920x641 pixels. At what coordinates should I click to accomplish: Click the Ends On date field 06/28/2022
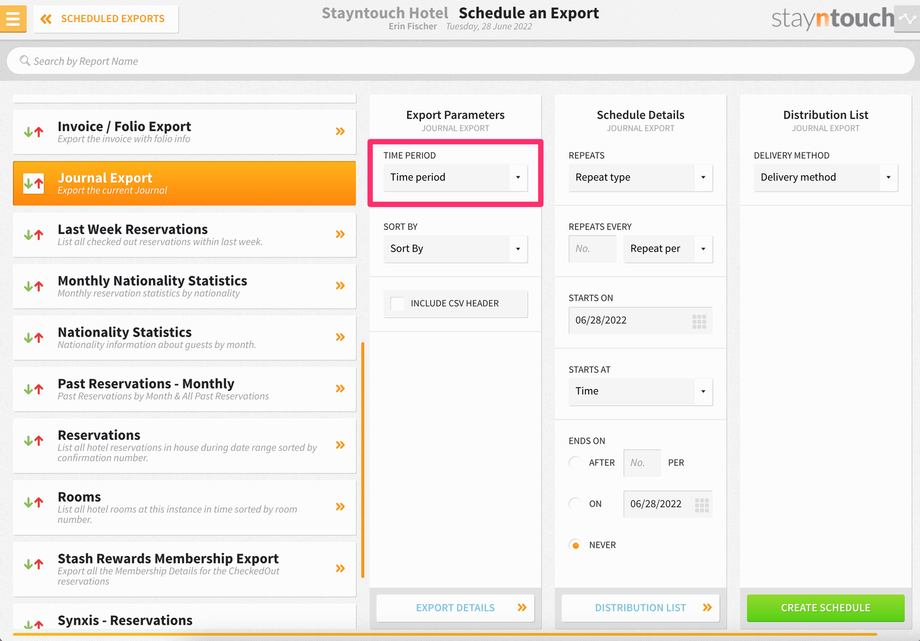(x=668, y=504)
